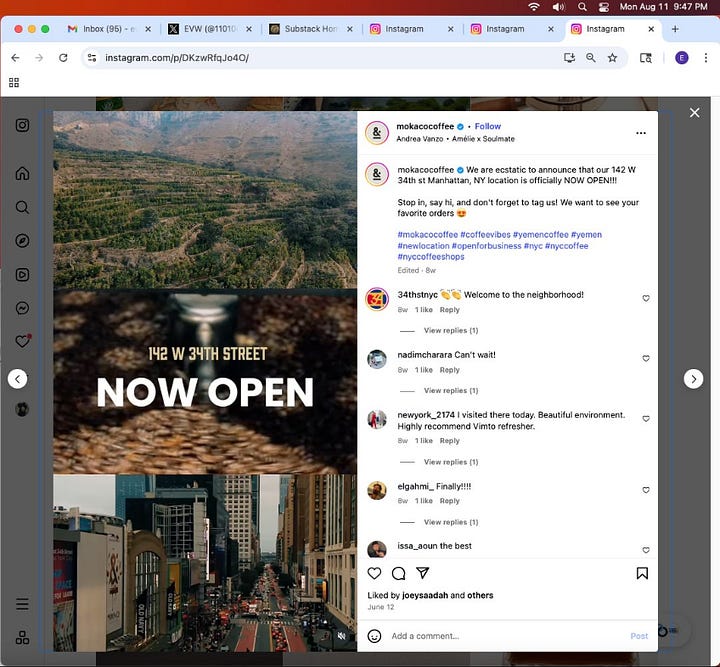Like the 34thstnyc comment
The width and height of the screenshot is (720, 667).
(x=646, y=298)
